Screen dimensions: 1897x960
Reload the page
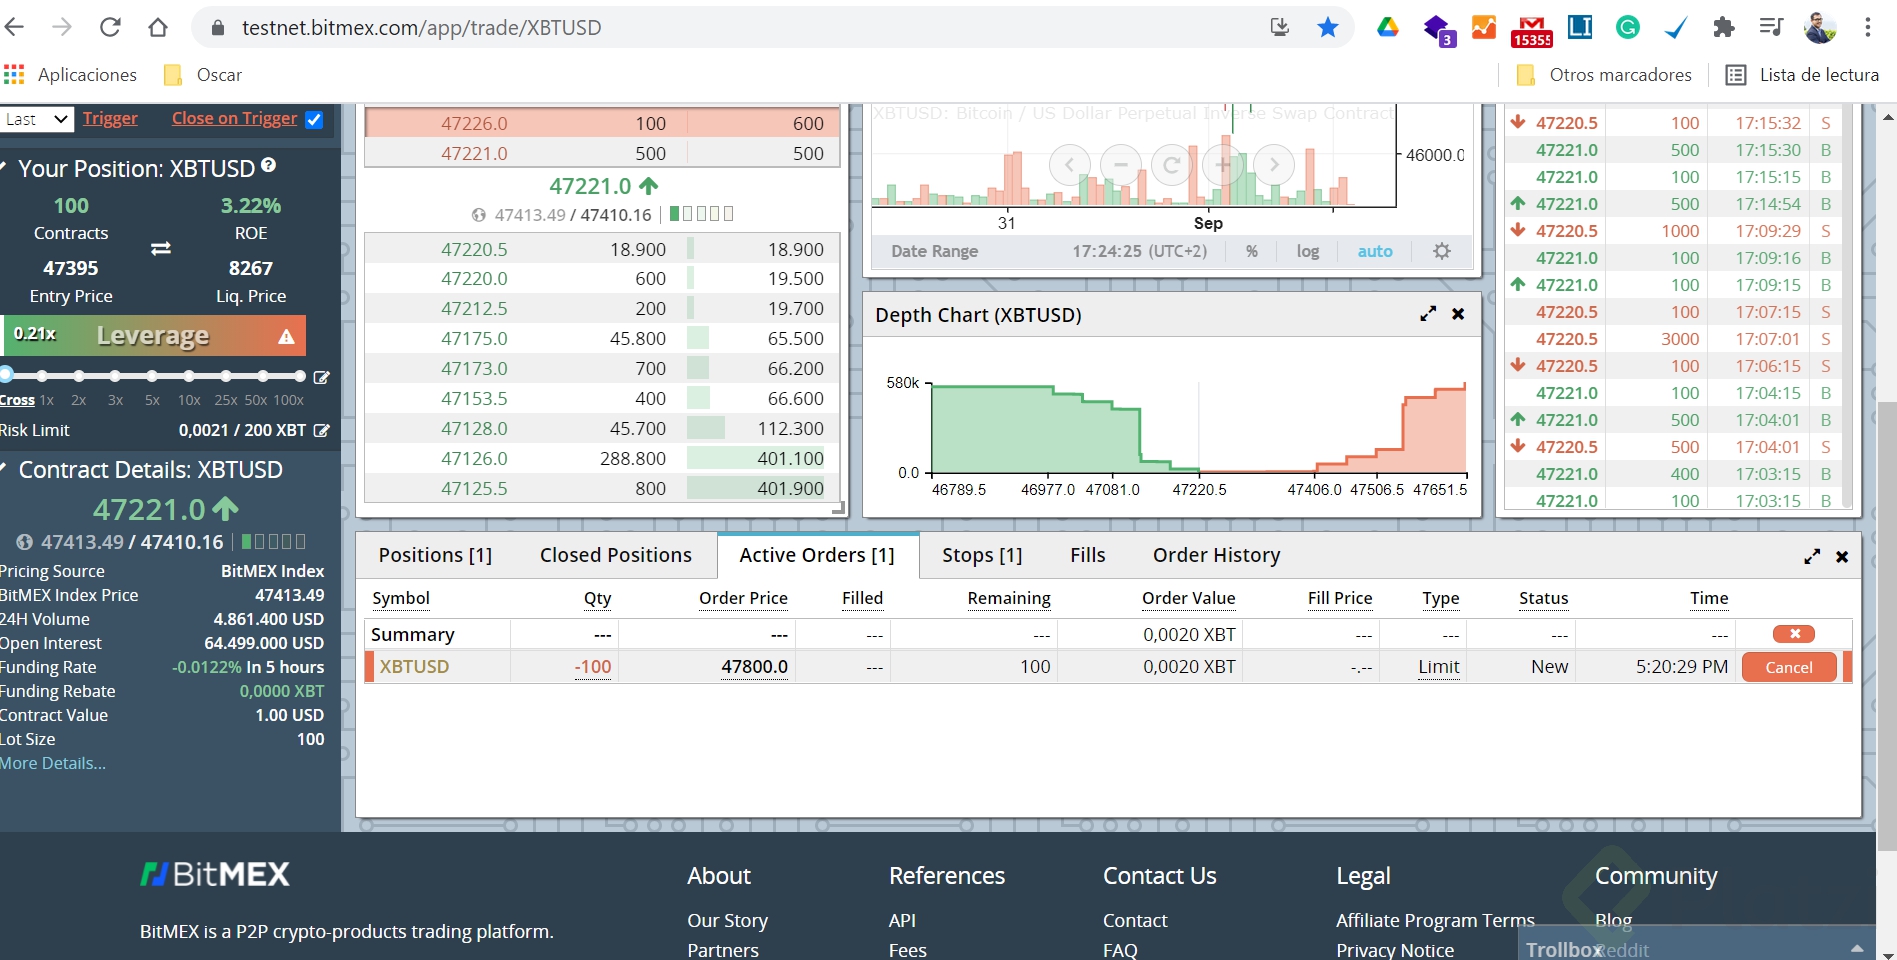tap(110, 27)
